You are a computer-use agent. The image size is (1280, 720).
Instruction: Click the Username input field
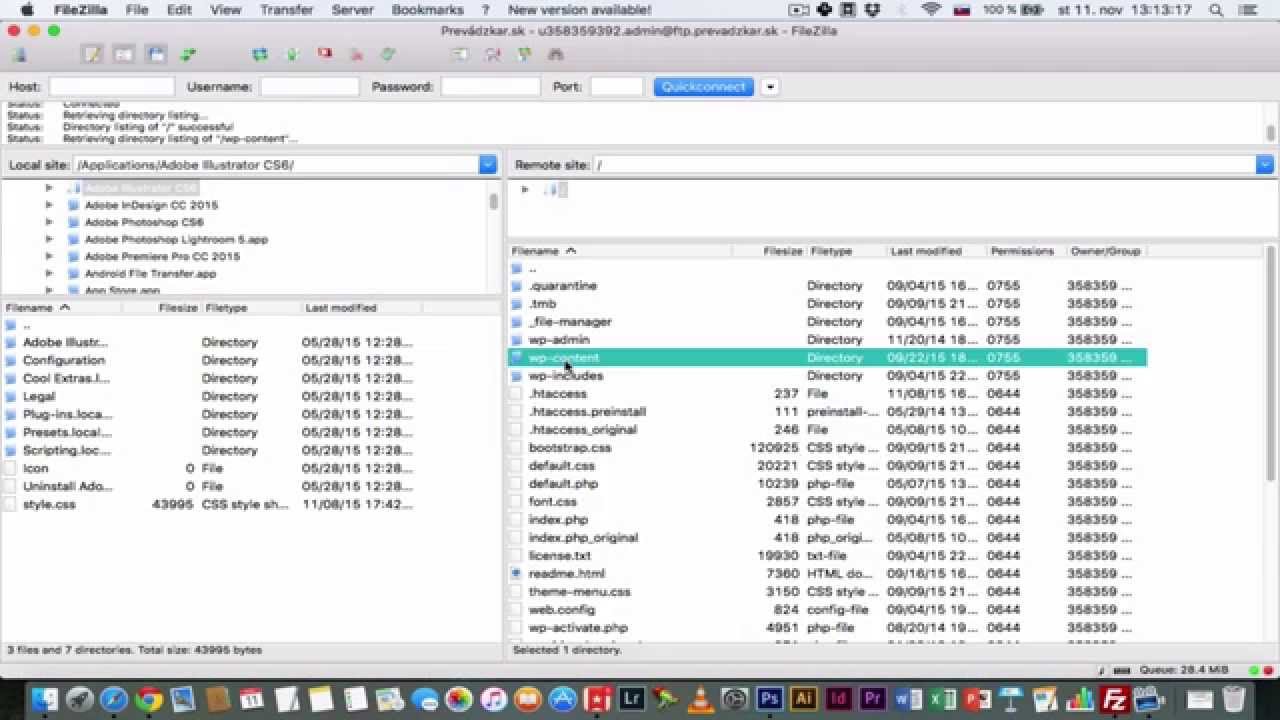coord(309,87)
